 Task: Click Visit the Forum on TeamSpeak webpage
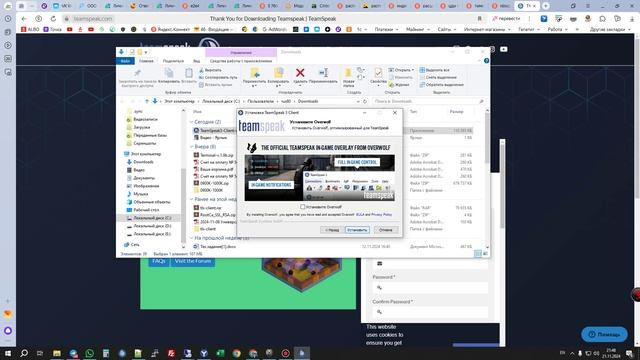click(193, 261)
